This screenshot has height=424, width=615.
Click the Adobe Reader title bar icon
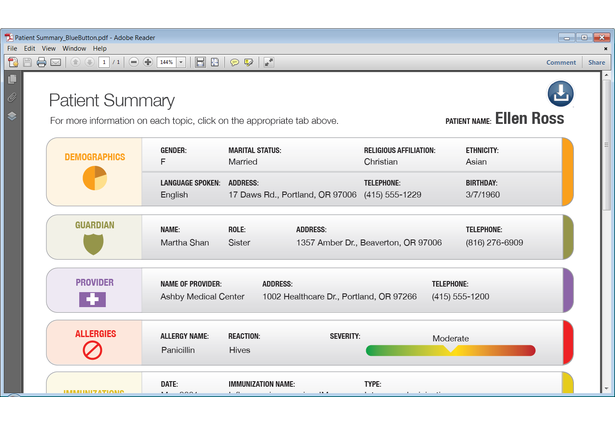click(x=9, y=37)
